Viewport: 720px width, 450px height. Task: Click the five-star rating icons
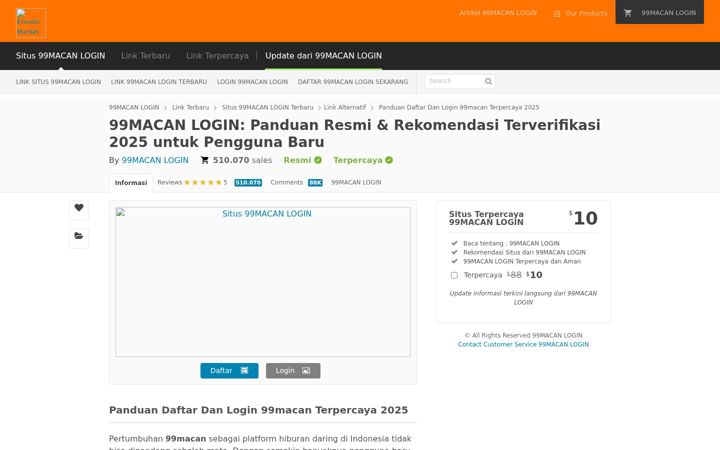[203, 182]
